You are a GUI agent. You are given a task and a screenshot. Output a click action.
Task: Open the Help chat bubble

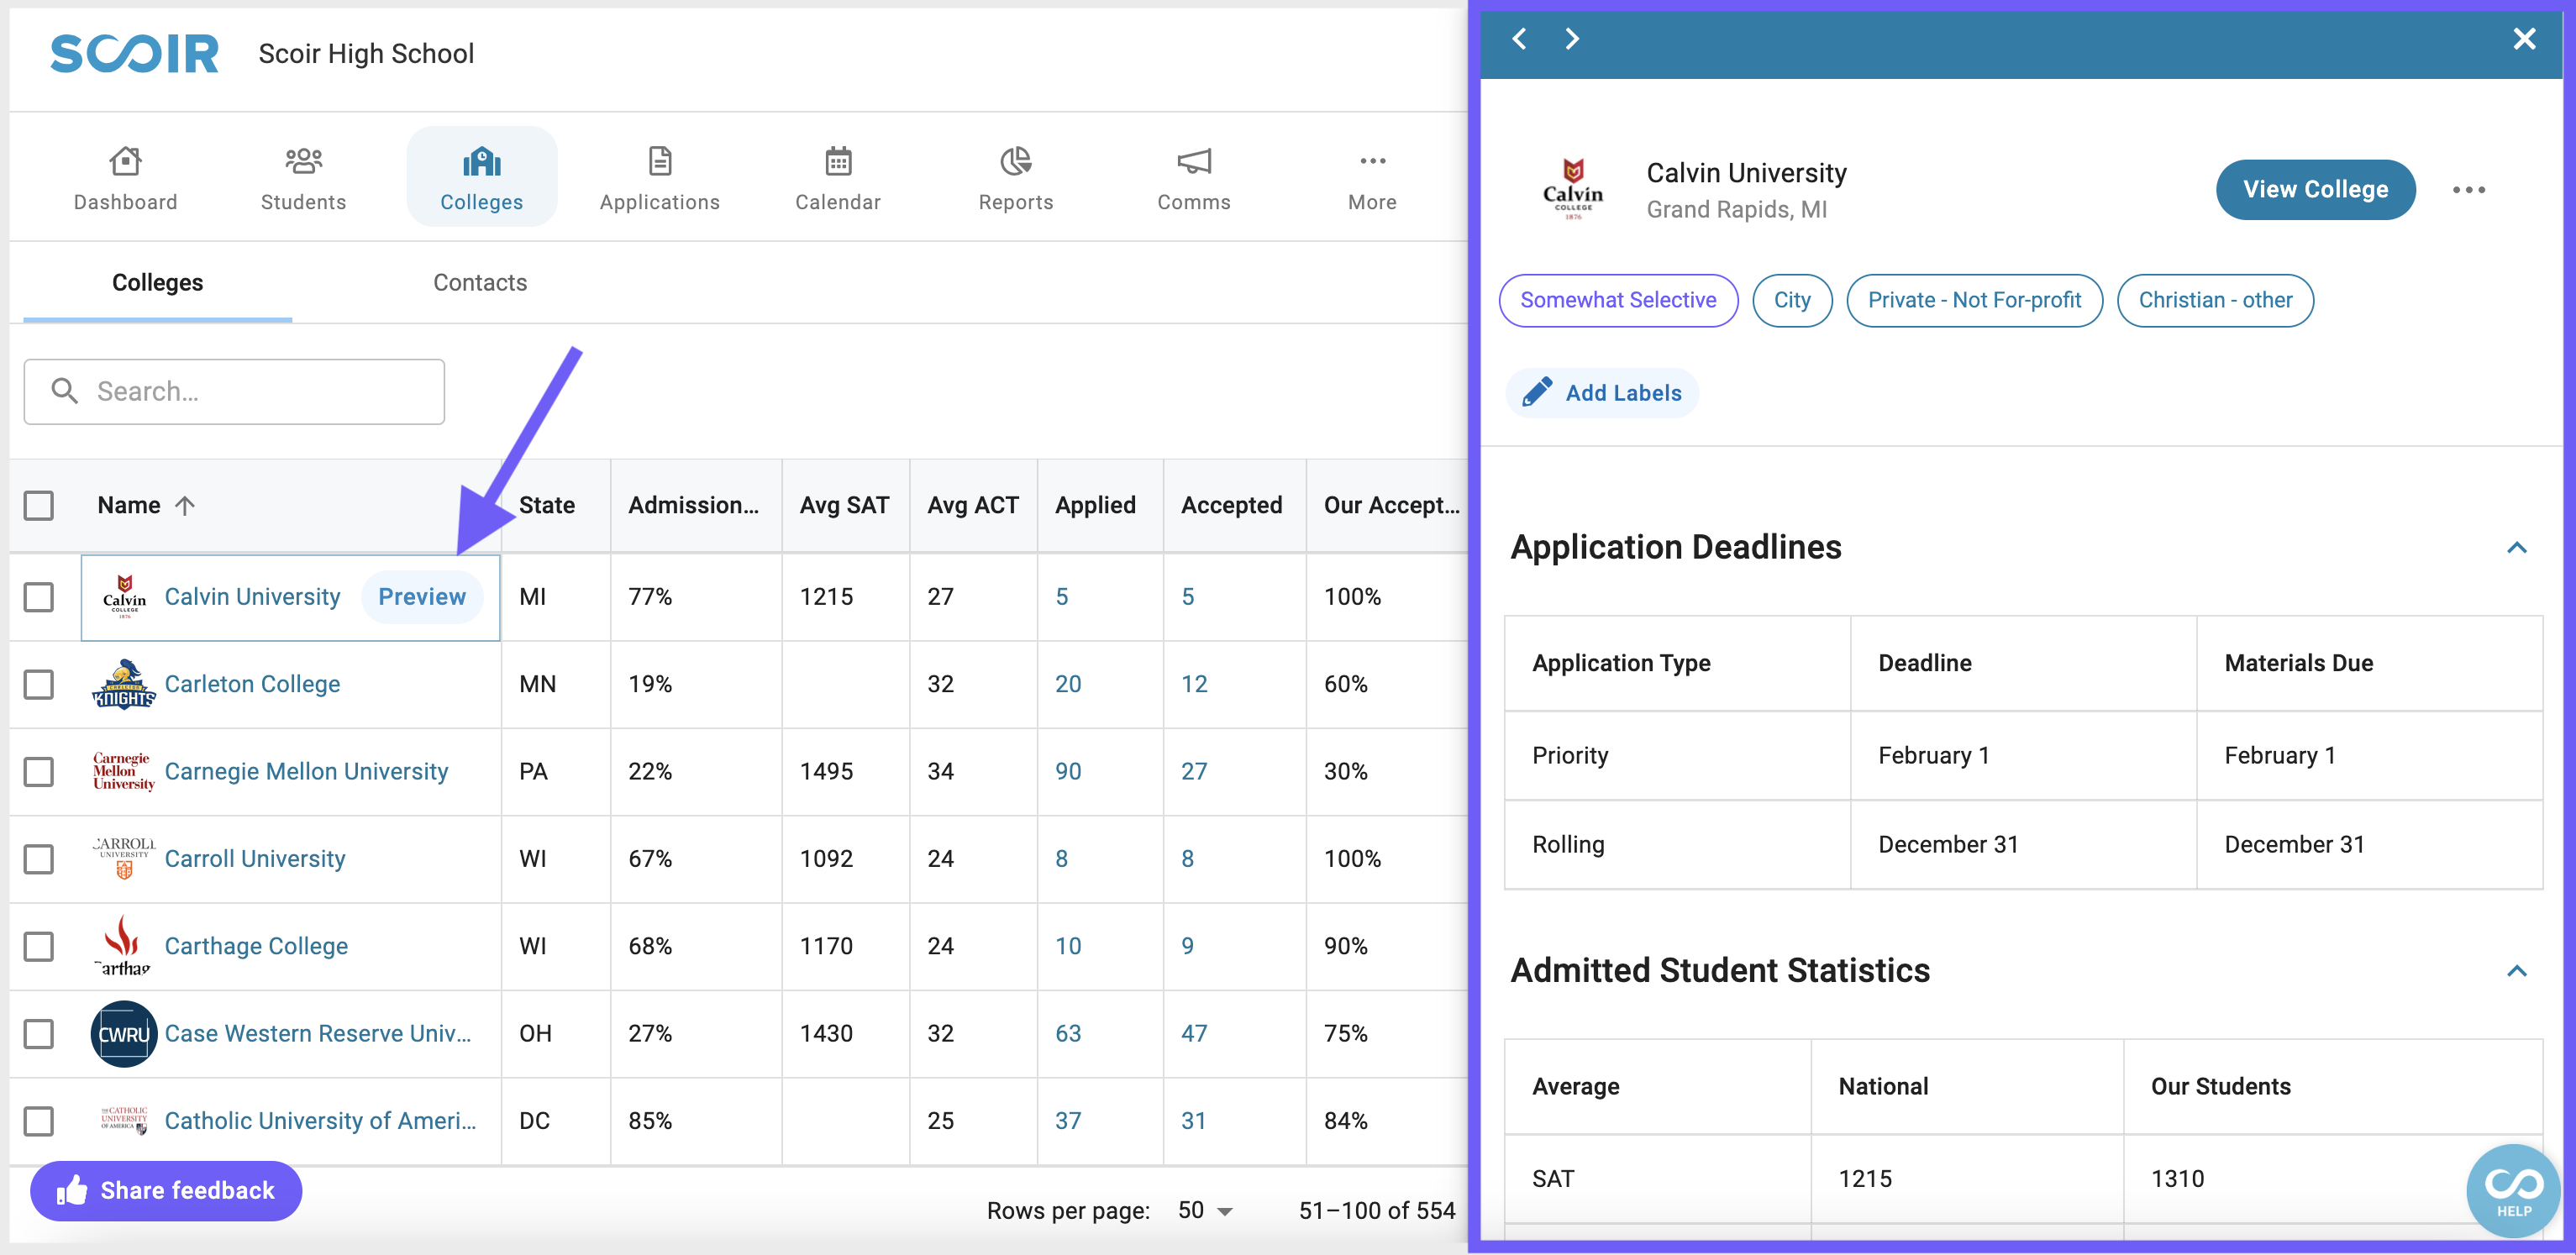2513,1191
